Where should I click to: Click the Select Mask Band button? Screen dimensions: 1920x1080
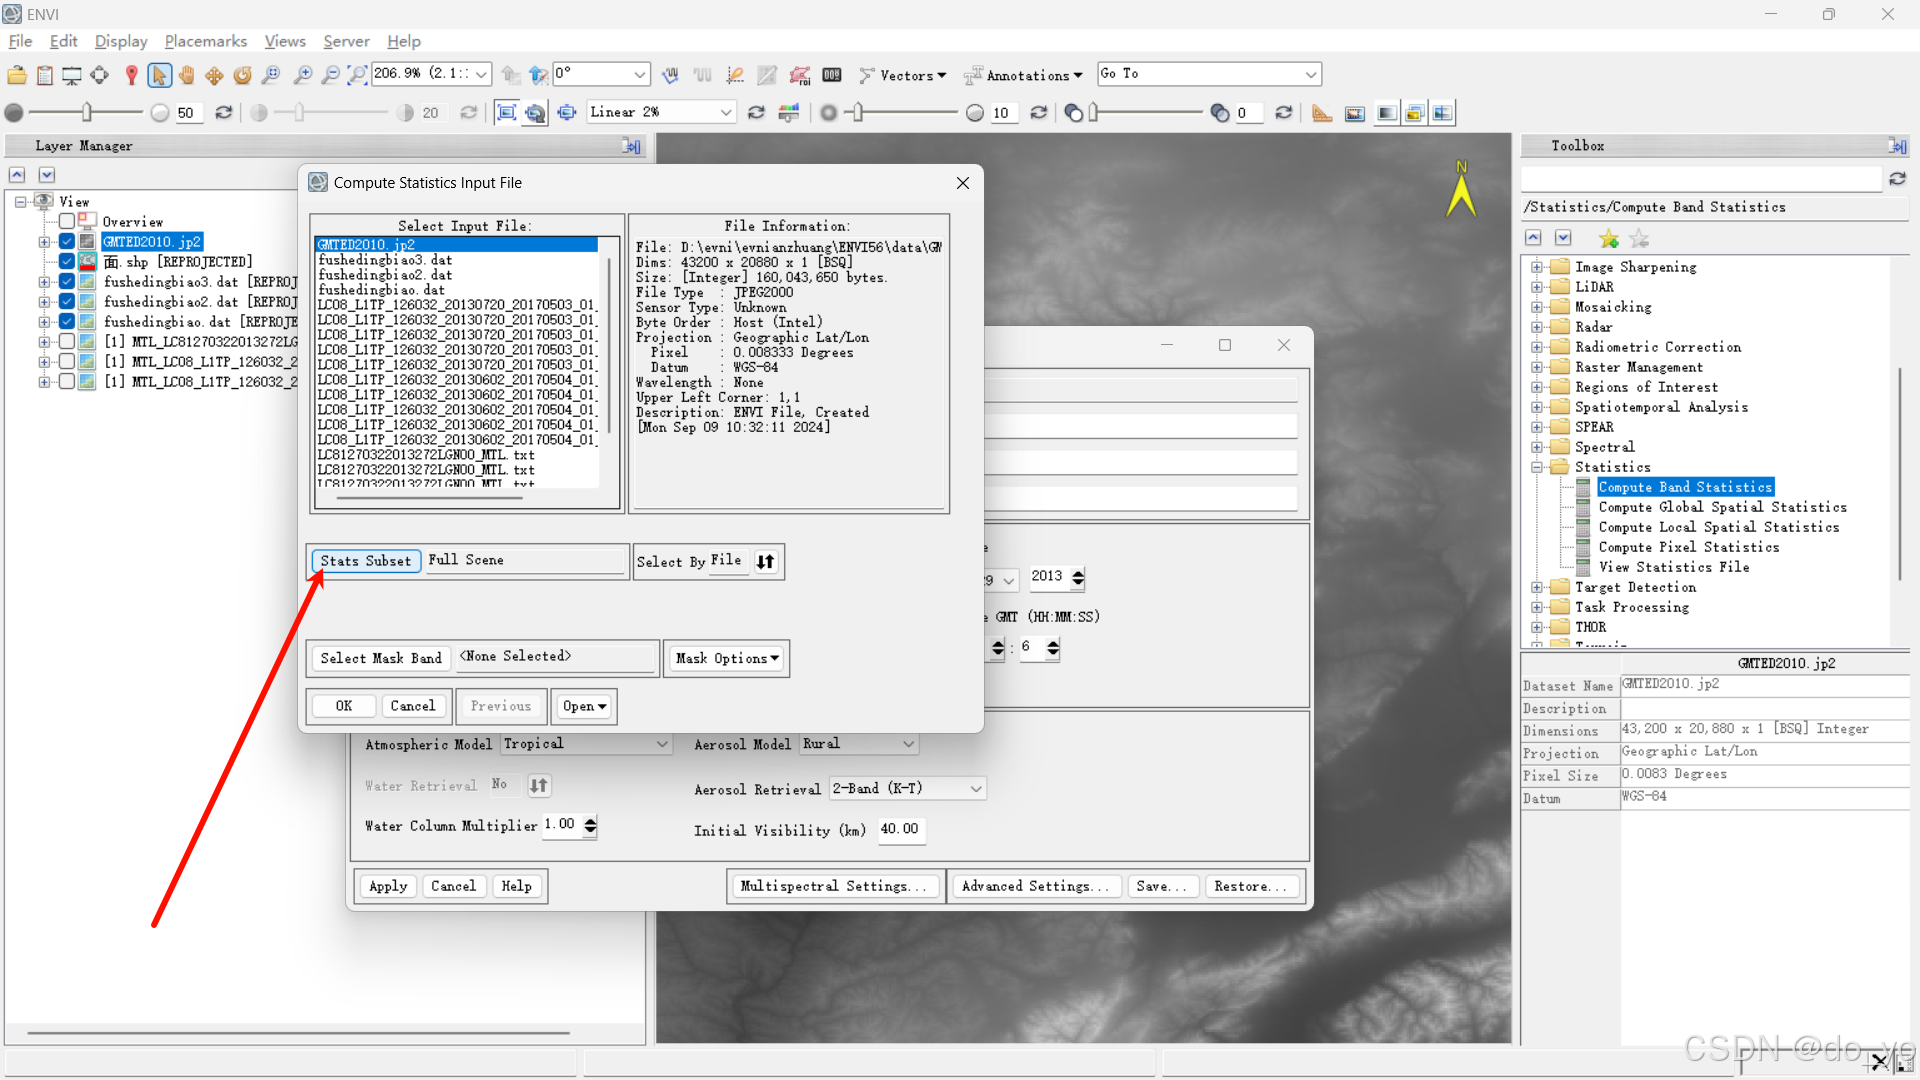coord(380,658)
